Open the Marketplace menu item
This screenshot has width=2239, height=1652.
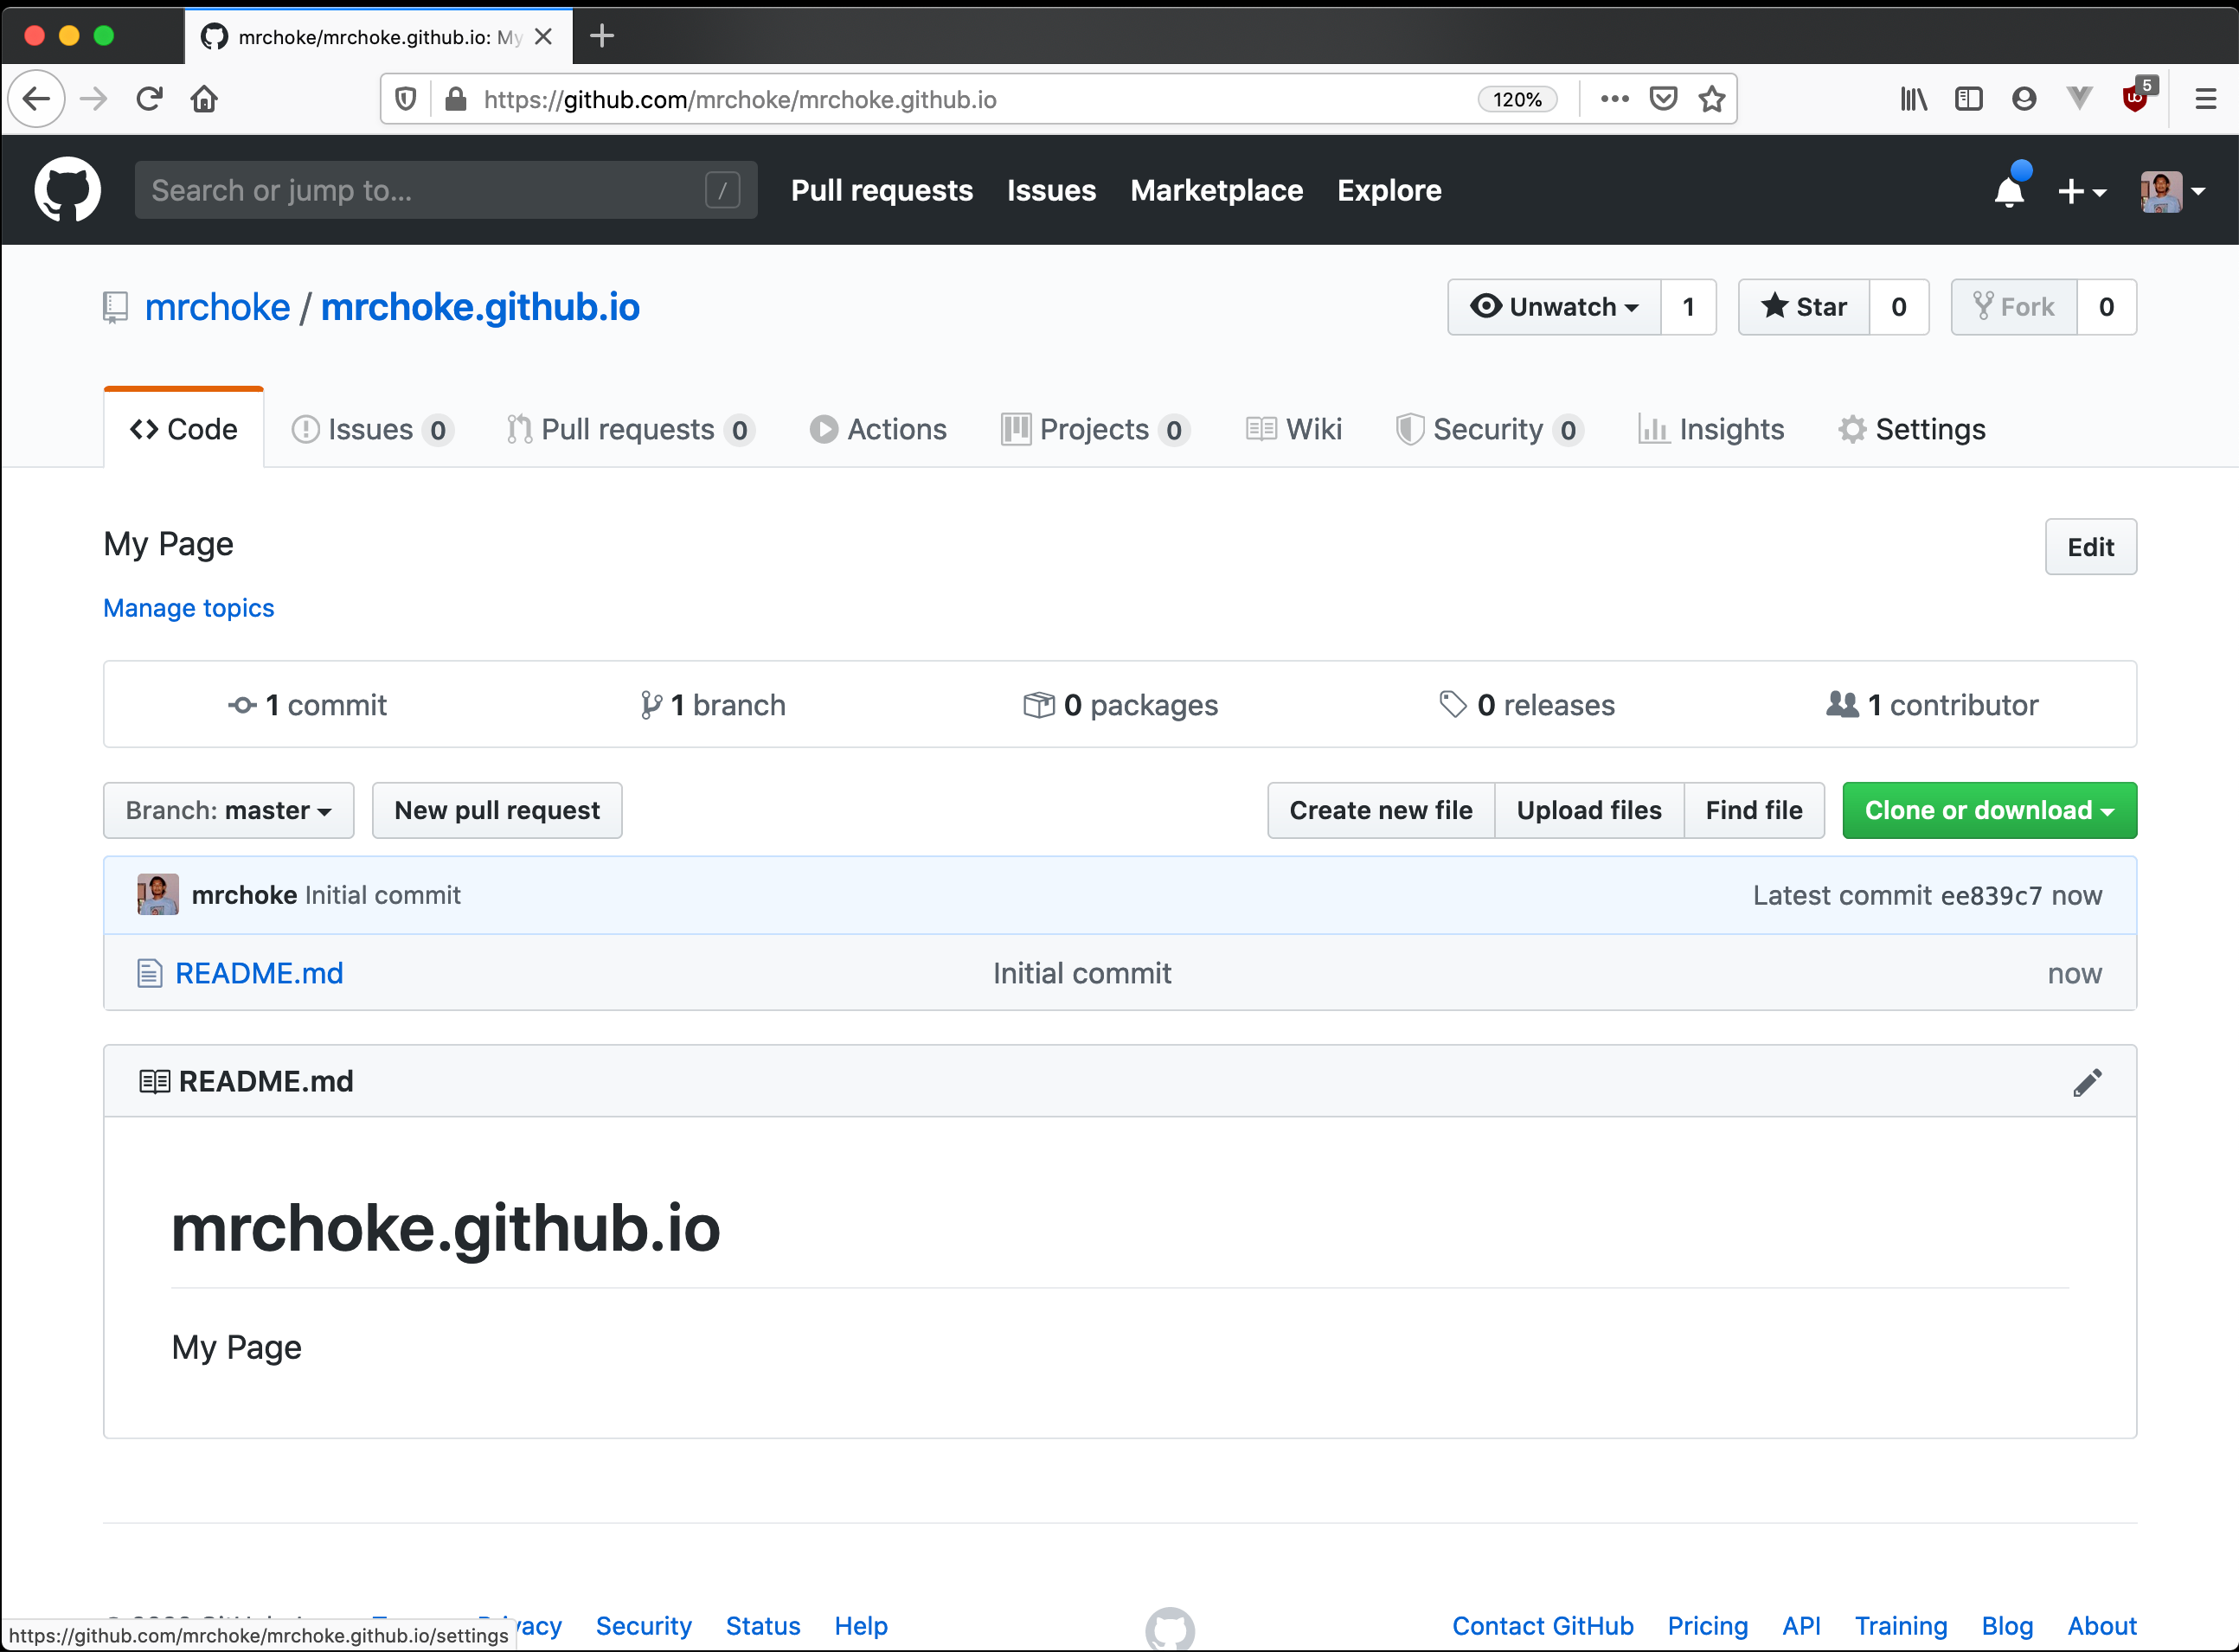[1216, 190]
